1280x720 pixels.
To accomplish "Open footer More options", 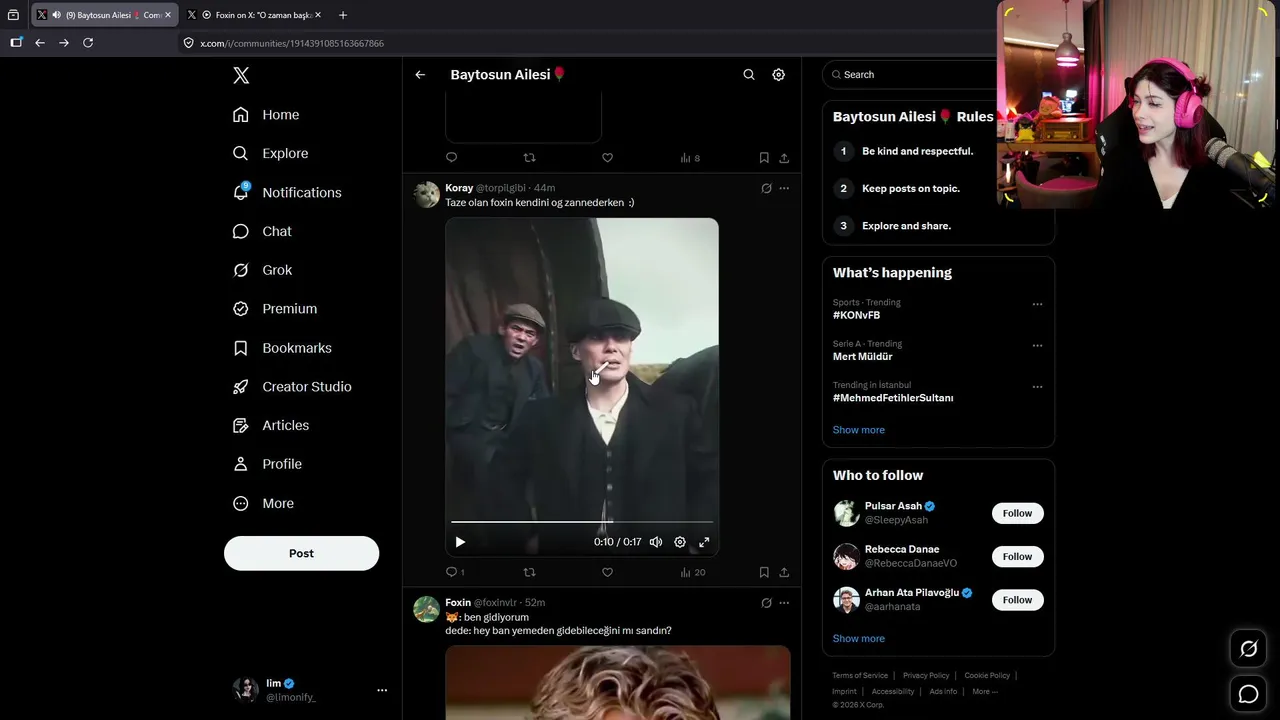I will click(x=985, y=692).
